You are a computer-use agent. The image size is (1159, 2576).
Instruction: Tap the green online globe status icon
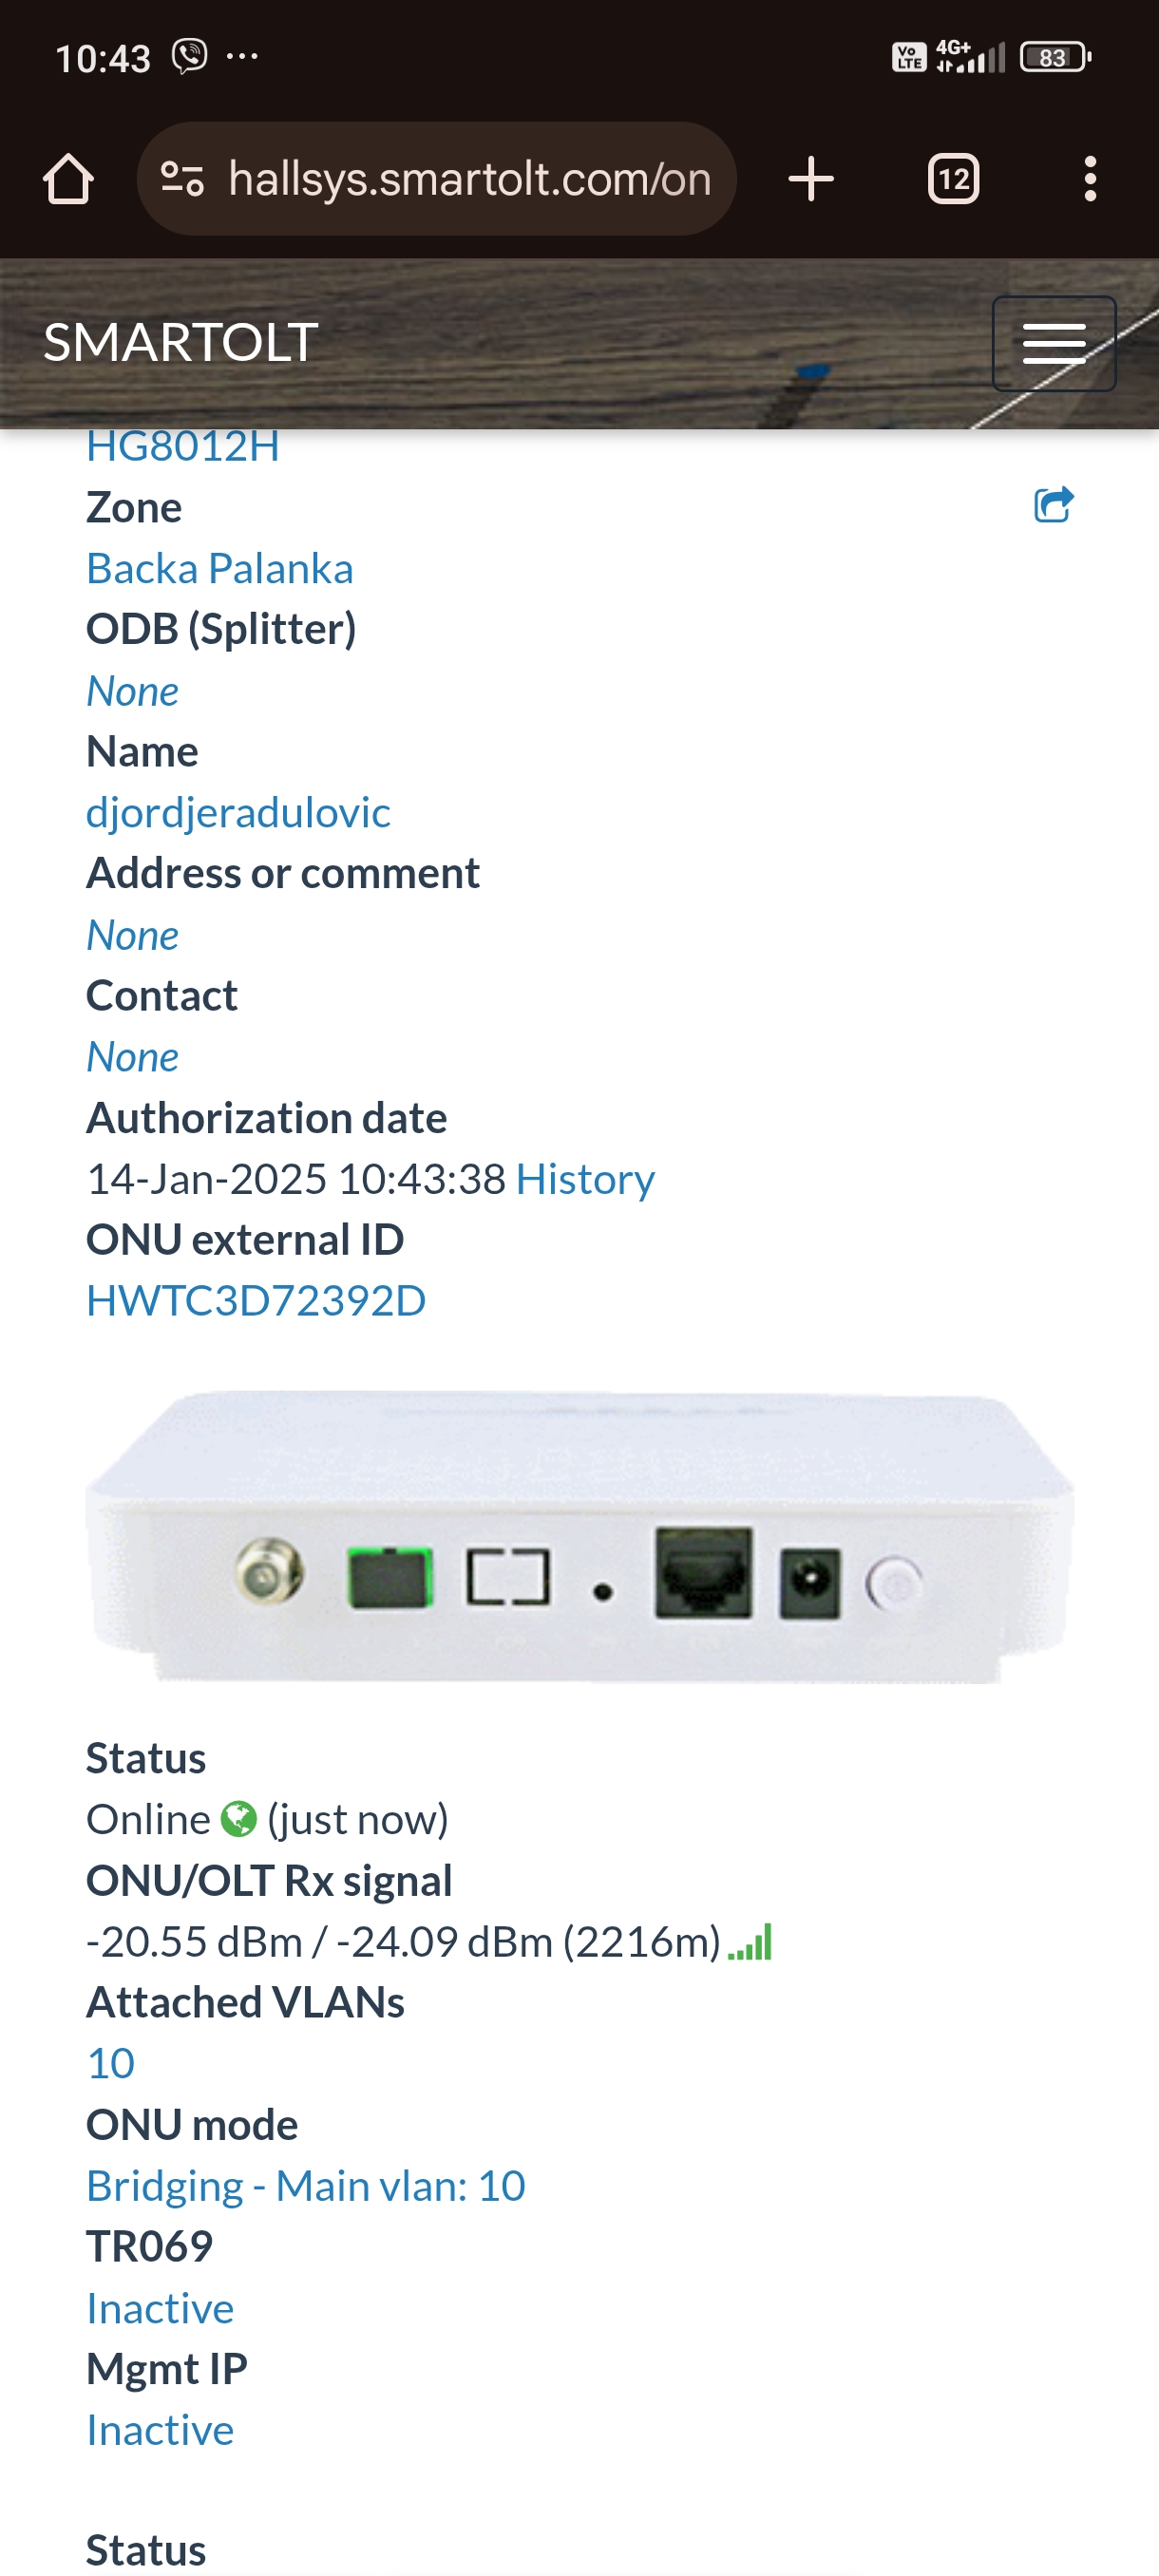coord(238,1819)
